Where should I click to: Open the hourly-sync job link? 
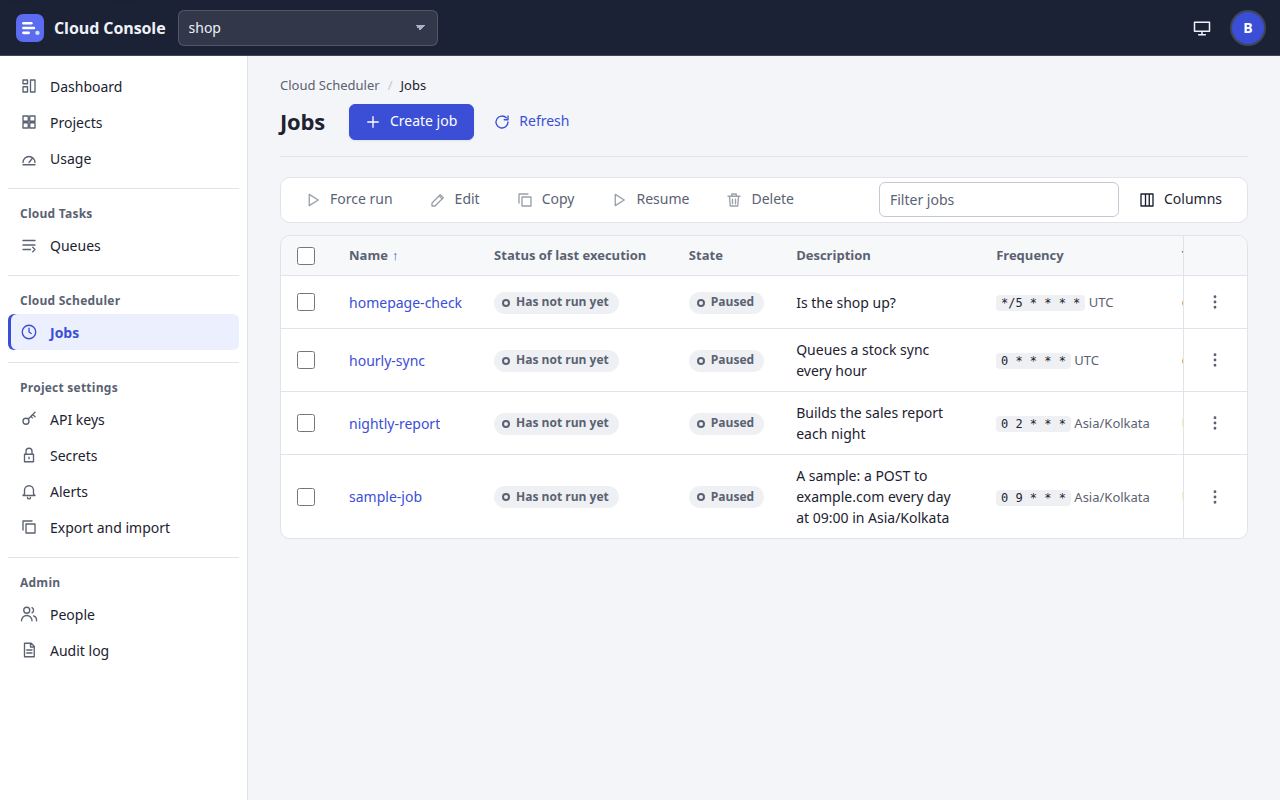click(x=387, y=361)
